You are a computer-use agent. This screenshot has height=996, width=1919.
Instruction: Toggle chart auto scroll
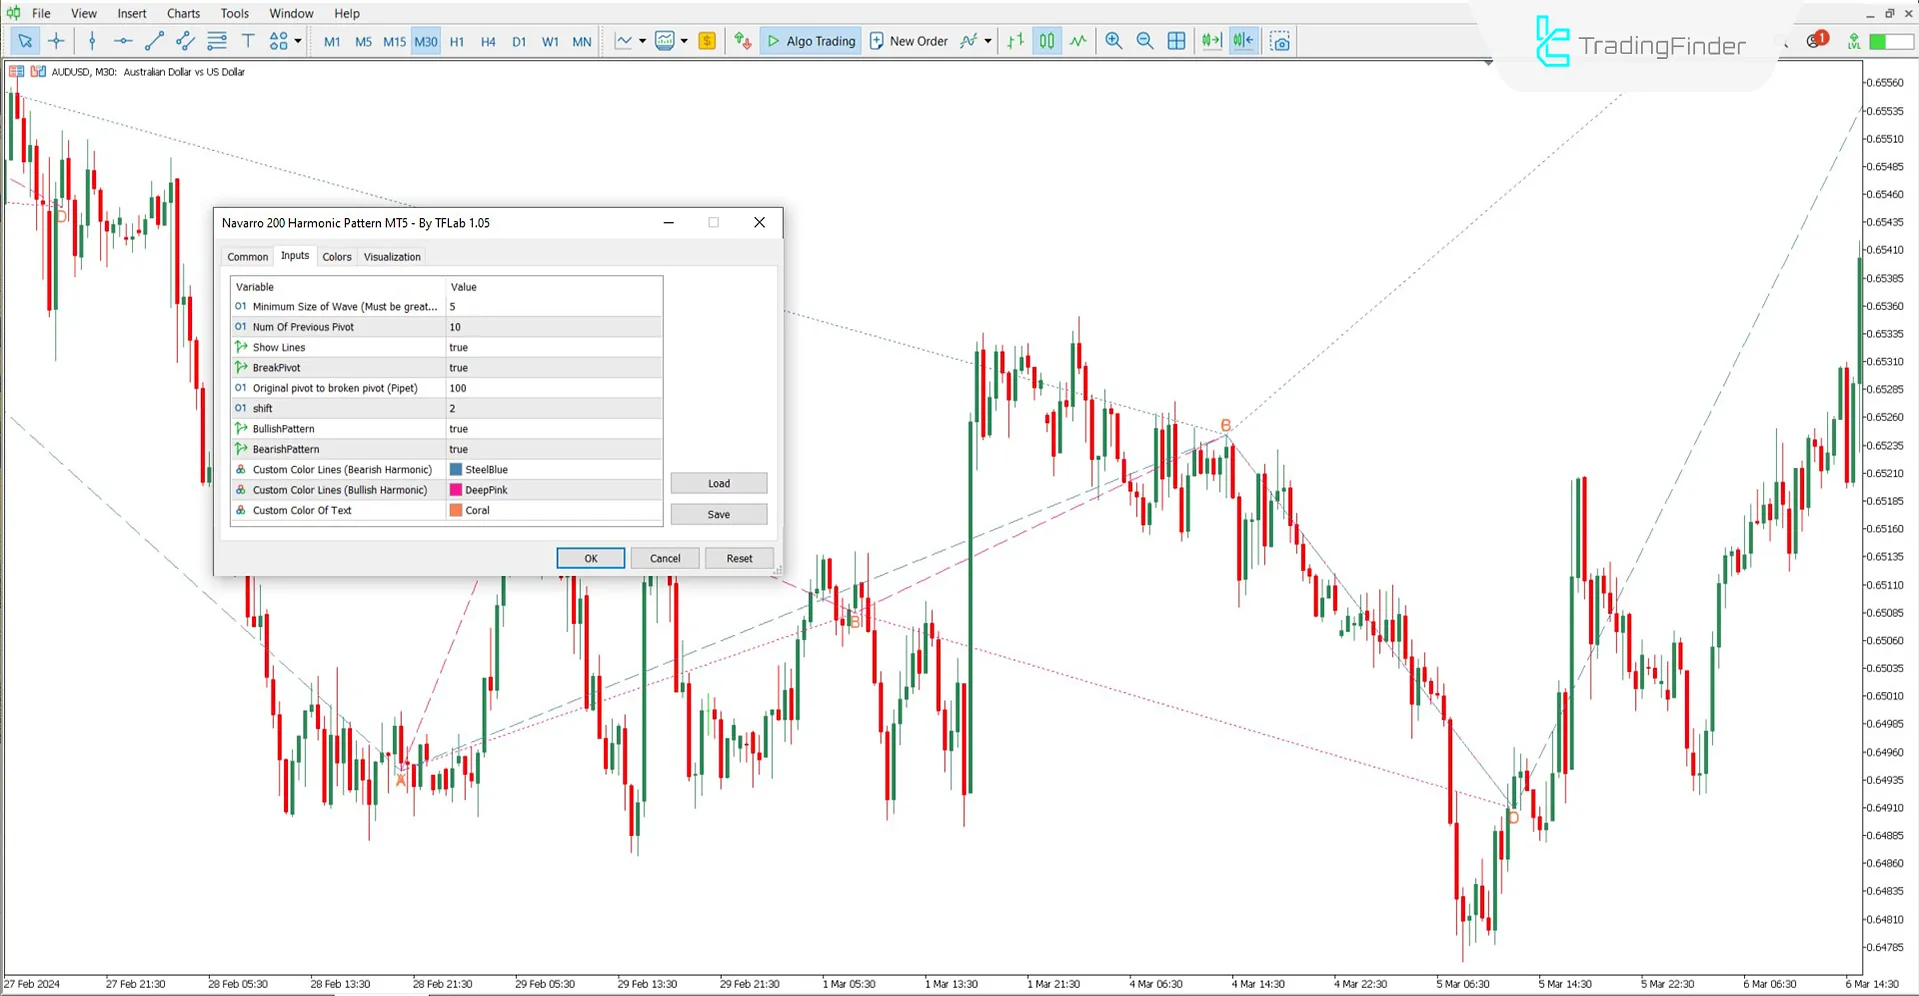tap(1211, 41)
